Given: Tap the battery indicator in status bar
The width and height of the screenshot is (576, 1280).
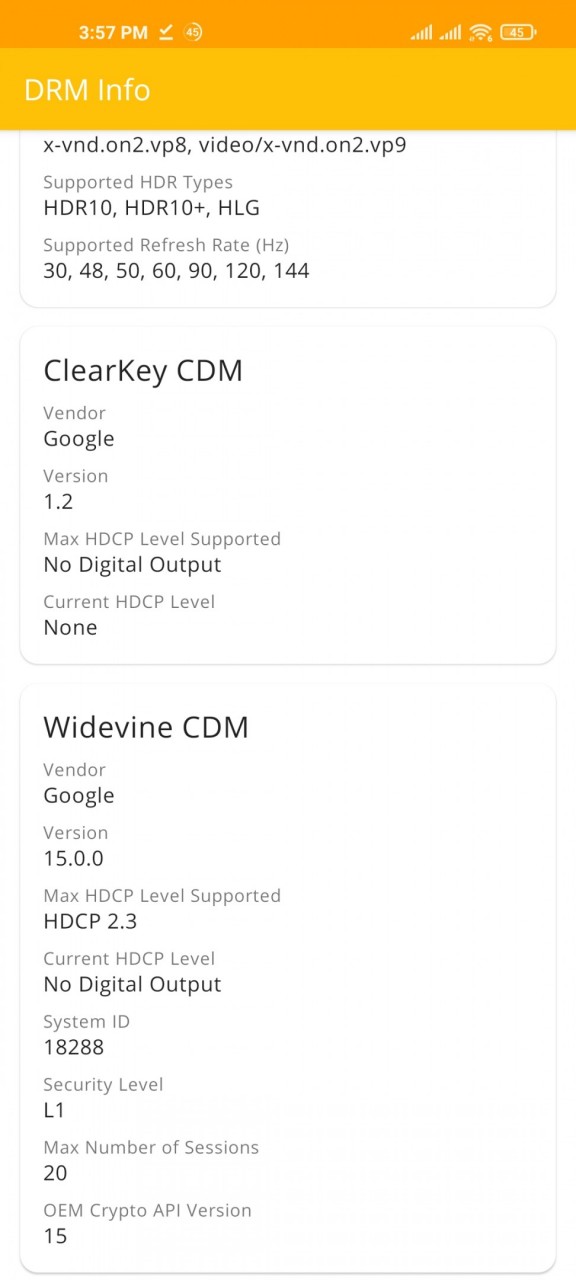Looking at the screenshot, I should 517,32.
